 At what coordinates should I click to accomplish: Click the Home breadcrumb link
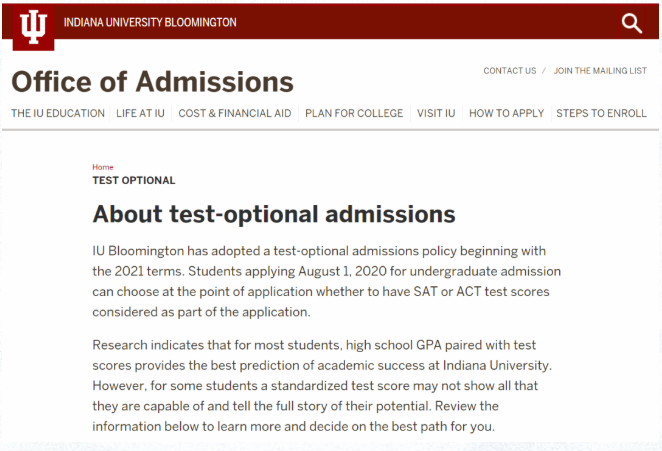pos(103,167)
